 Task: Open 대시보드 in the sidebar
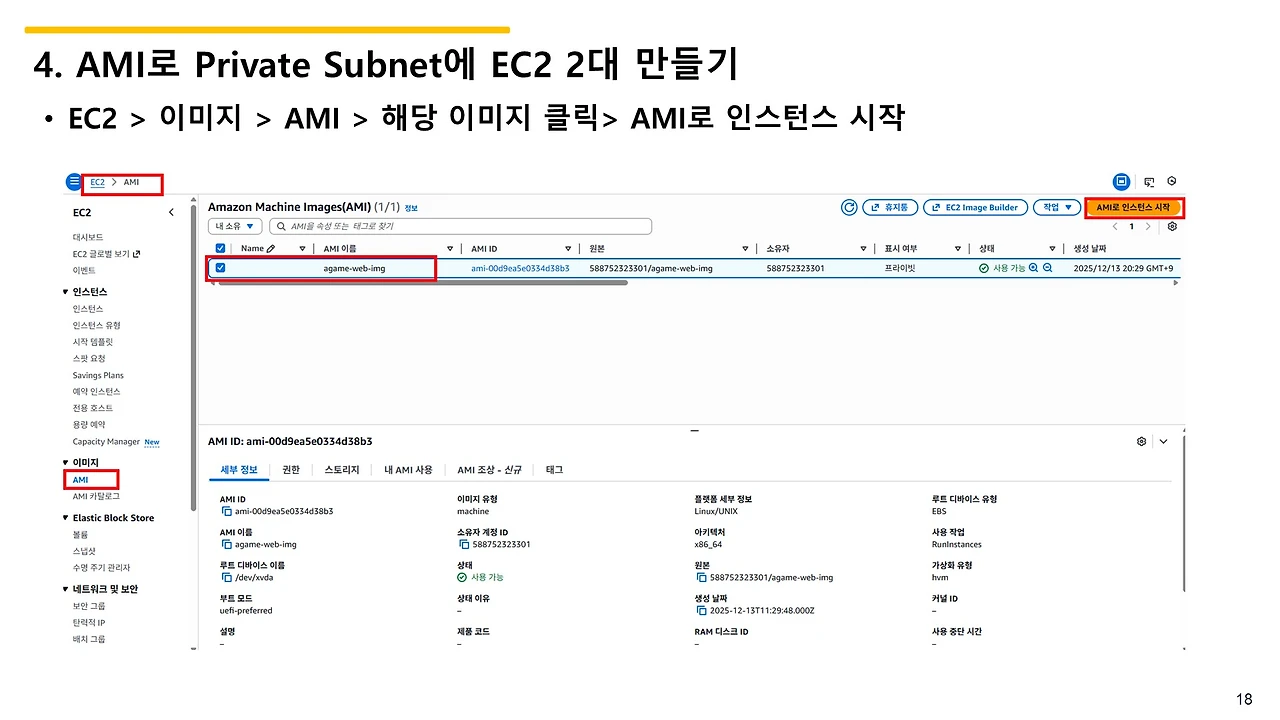click(87, 237)
